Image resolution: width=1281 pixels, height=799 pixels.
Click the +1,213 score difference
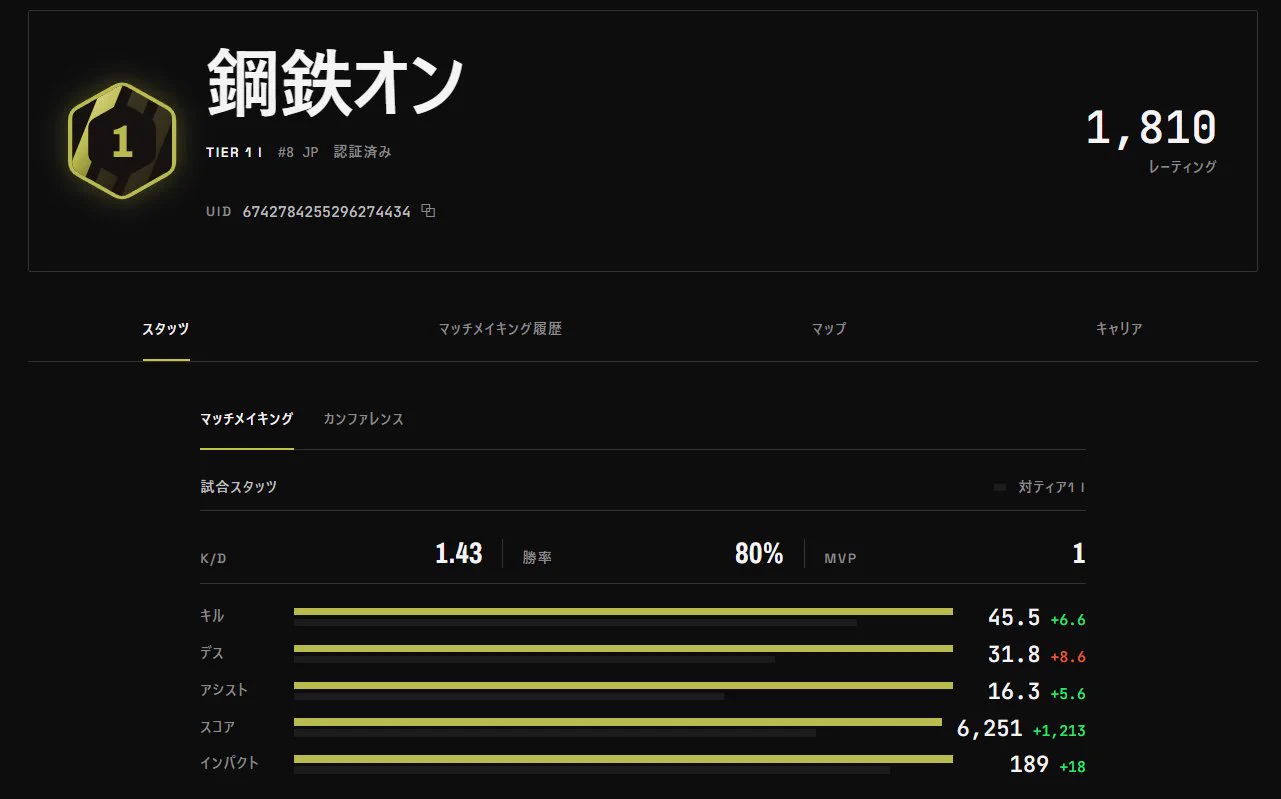(1059, 731)
